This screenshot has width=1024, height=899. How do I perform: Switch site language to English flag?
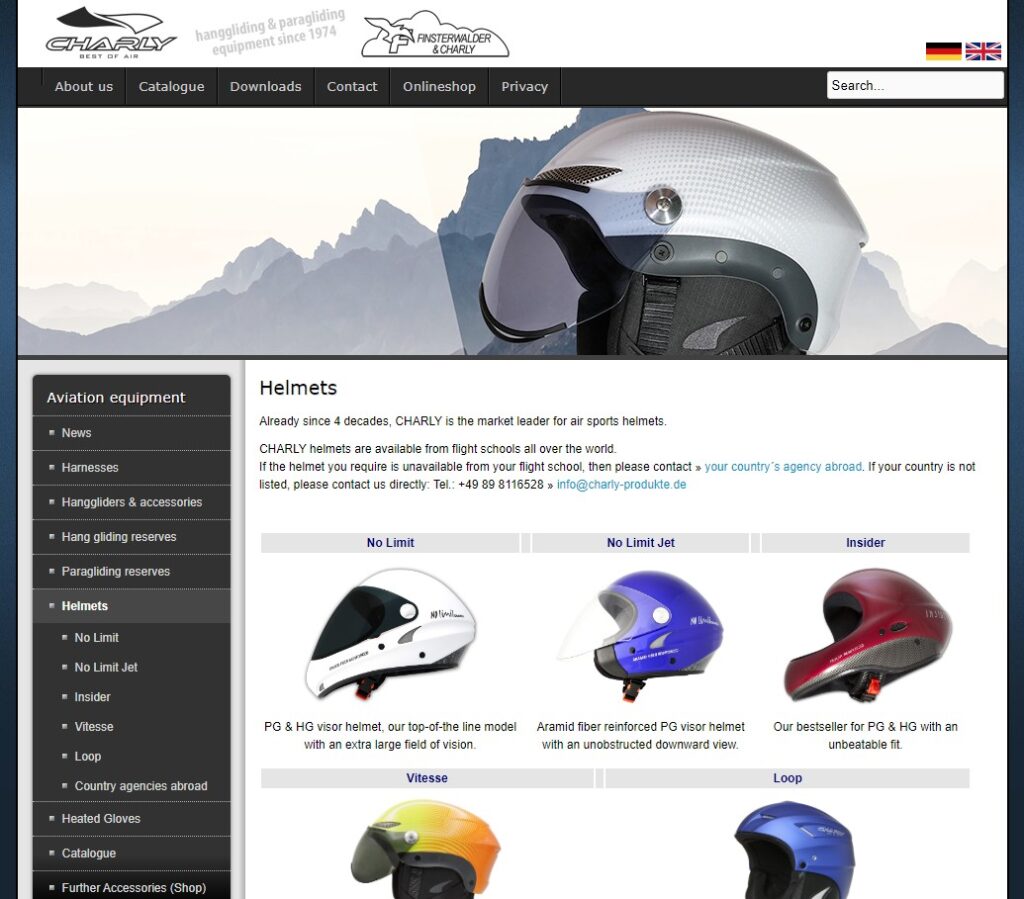pyautogui.click(x=983, y=51)
